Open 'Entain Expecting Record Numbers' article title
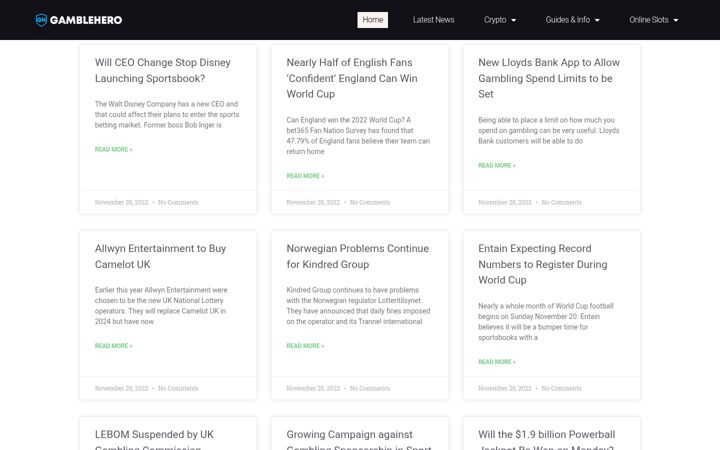The image size is (720, 450). (543, 264)
